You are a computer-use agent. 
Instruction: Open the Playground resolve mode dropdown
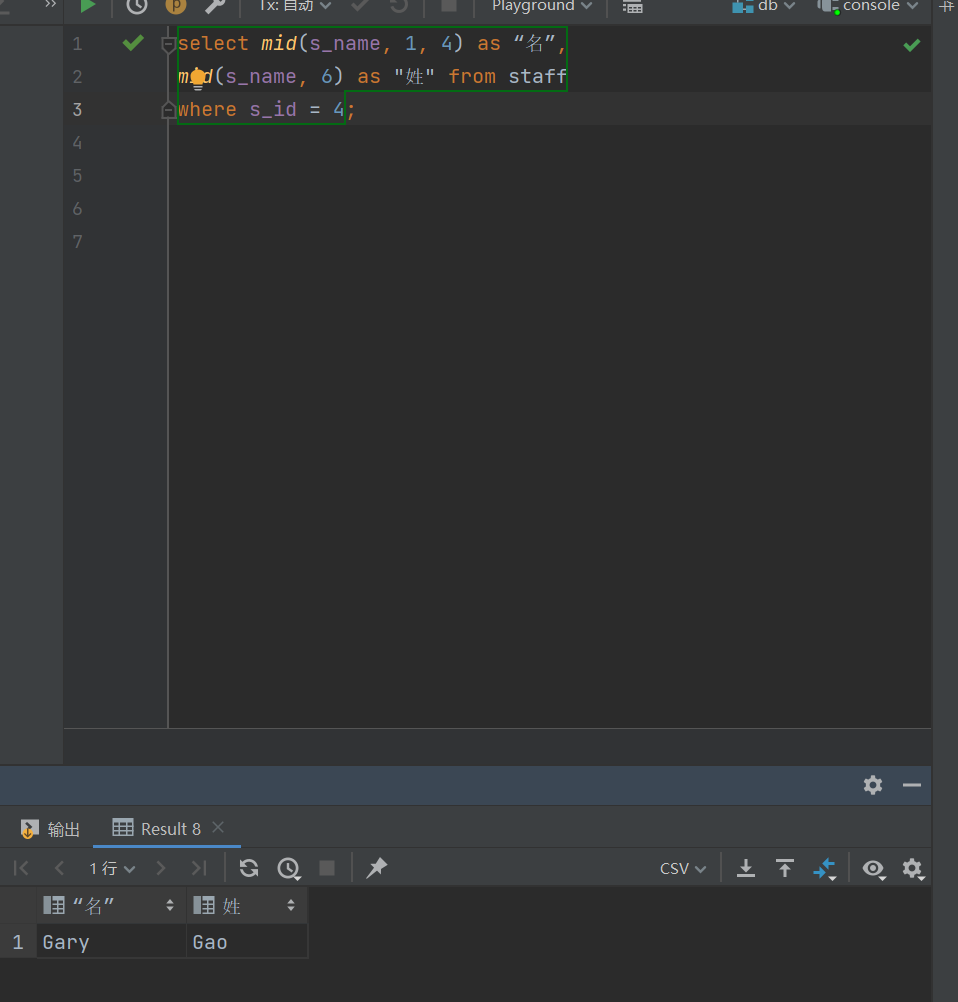(542, 6)
